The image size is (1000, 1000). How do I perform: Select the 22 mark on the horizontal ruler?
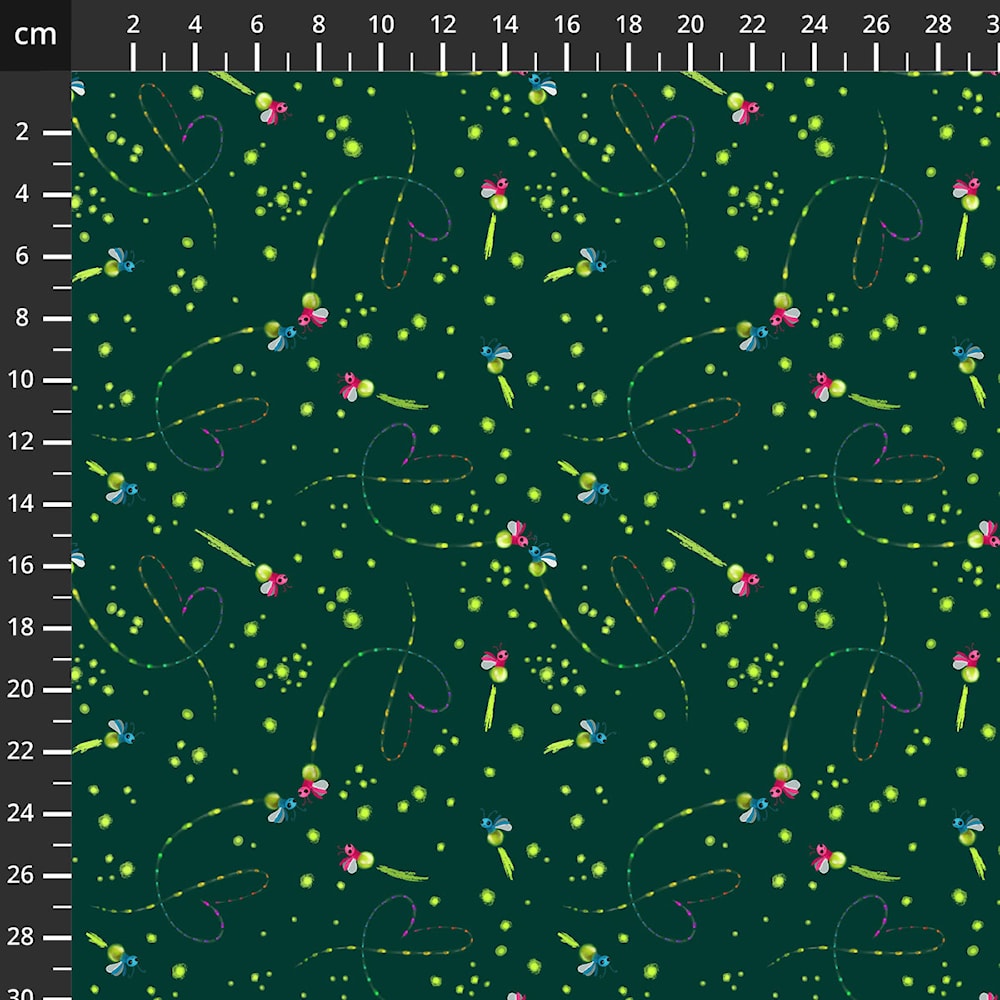pyautogui.click(x=753, y=26)
